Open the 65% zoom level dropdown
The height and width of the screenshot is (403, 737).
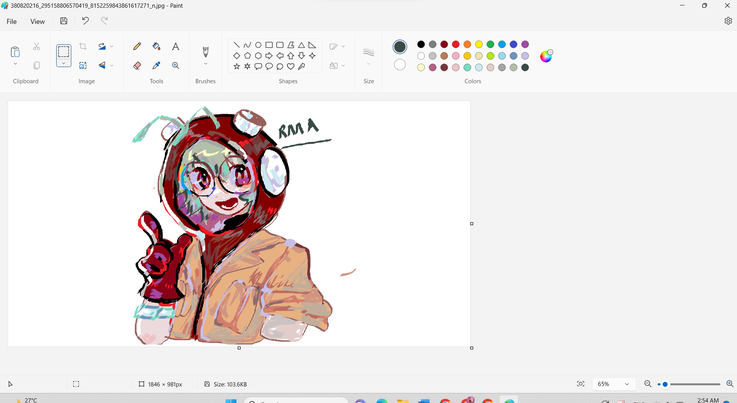[x=613, y=384]
